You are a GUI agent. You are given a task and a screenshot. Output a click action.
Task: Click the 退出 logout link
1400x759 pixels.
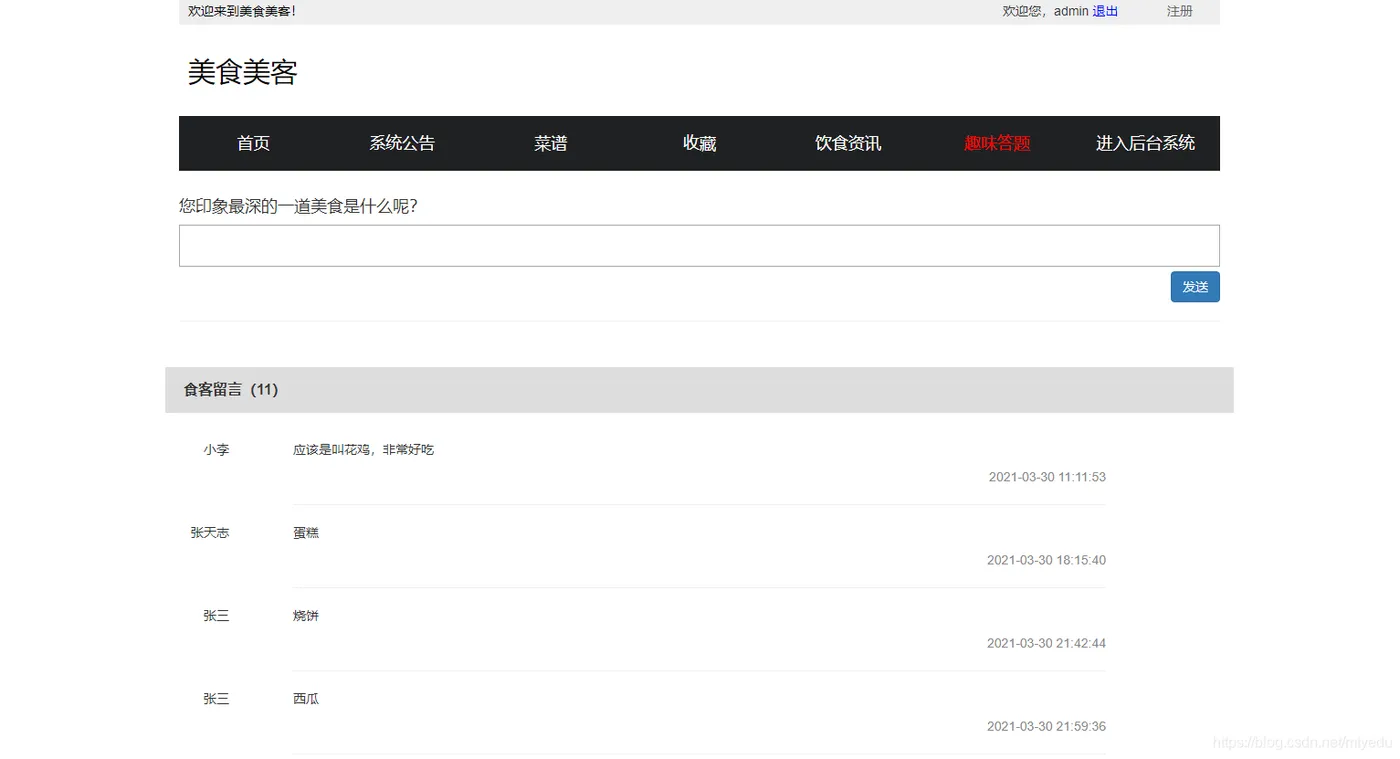click(1105, 11)
